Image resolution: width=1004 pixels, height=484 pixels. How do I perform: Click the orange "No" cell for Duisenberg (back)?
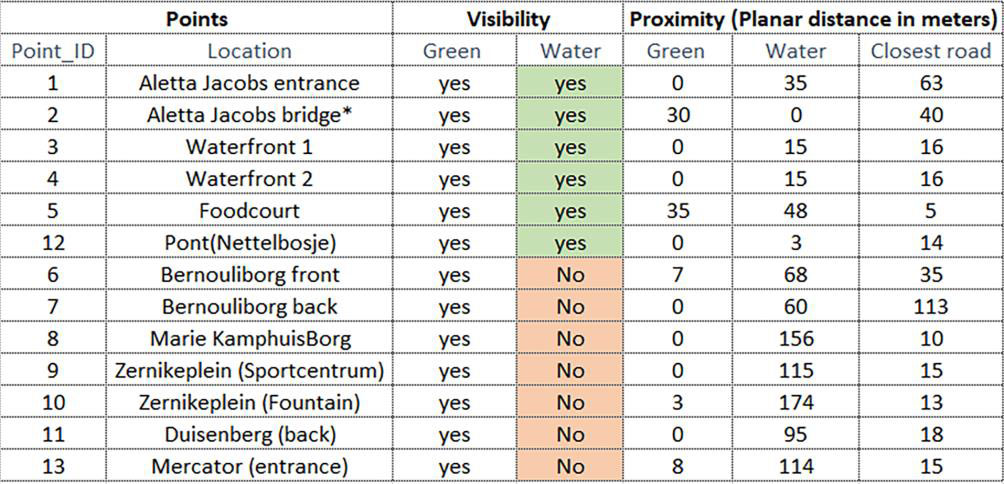[570, 435]
